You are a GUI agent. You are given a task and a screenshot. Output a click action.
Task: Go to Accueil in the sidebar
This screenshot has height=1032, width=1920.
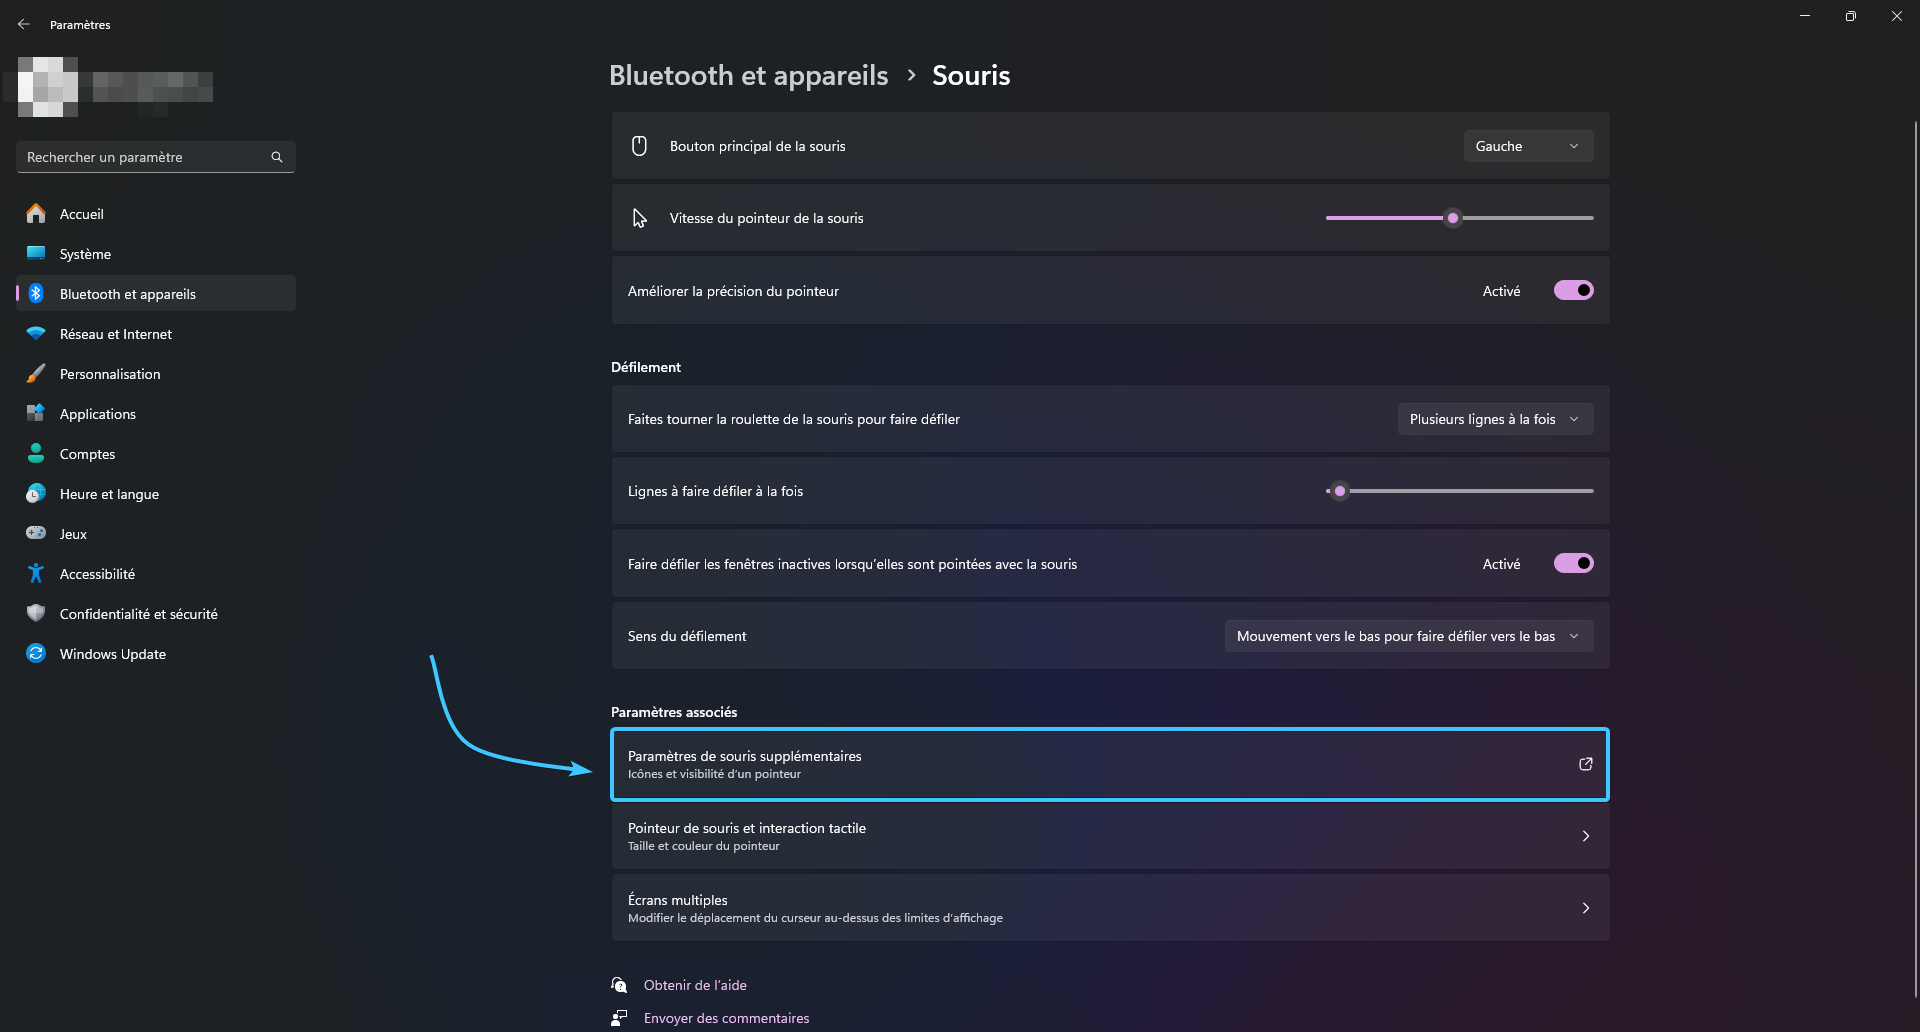point(156,213)
